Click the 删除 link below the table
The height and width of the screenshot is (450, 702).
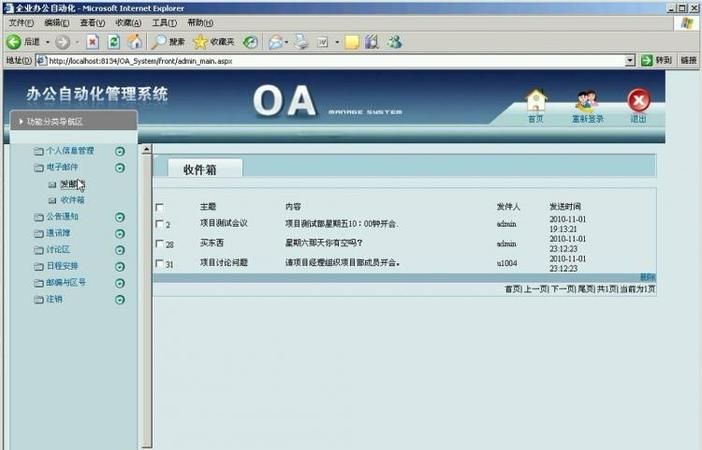pyautogui.click(x=647, y=277)
